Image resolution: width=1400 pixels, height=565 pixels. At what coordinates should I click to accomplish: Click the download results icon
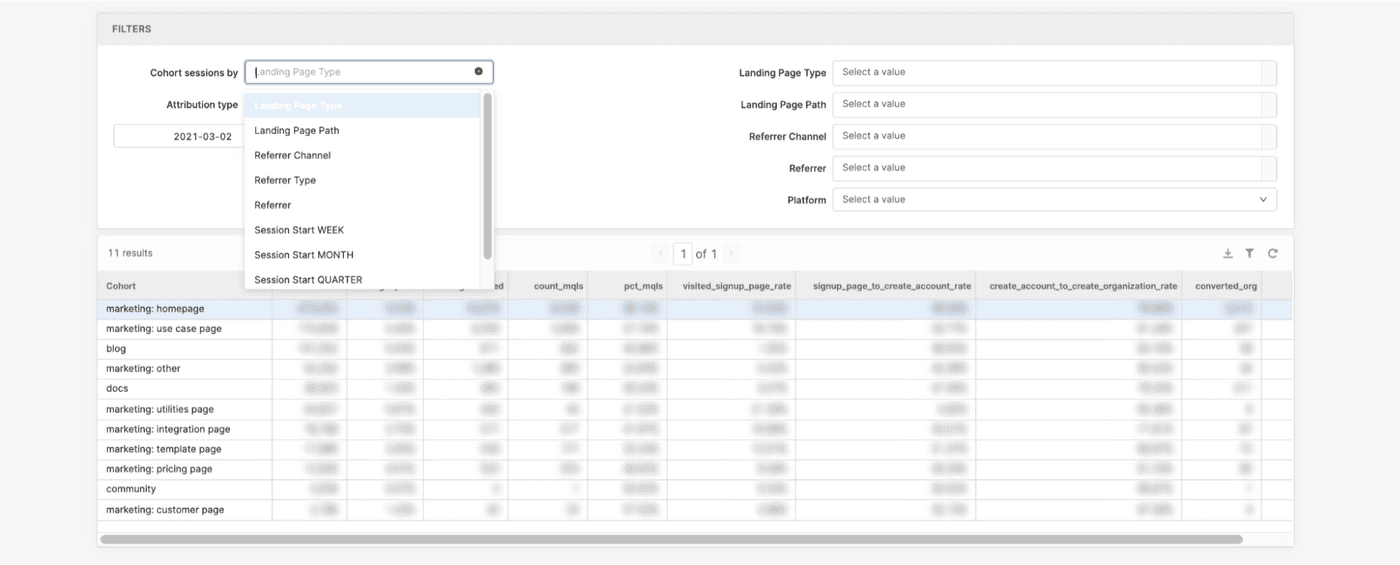click(1228, 254)
